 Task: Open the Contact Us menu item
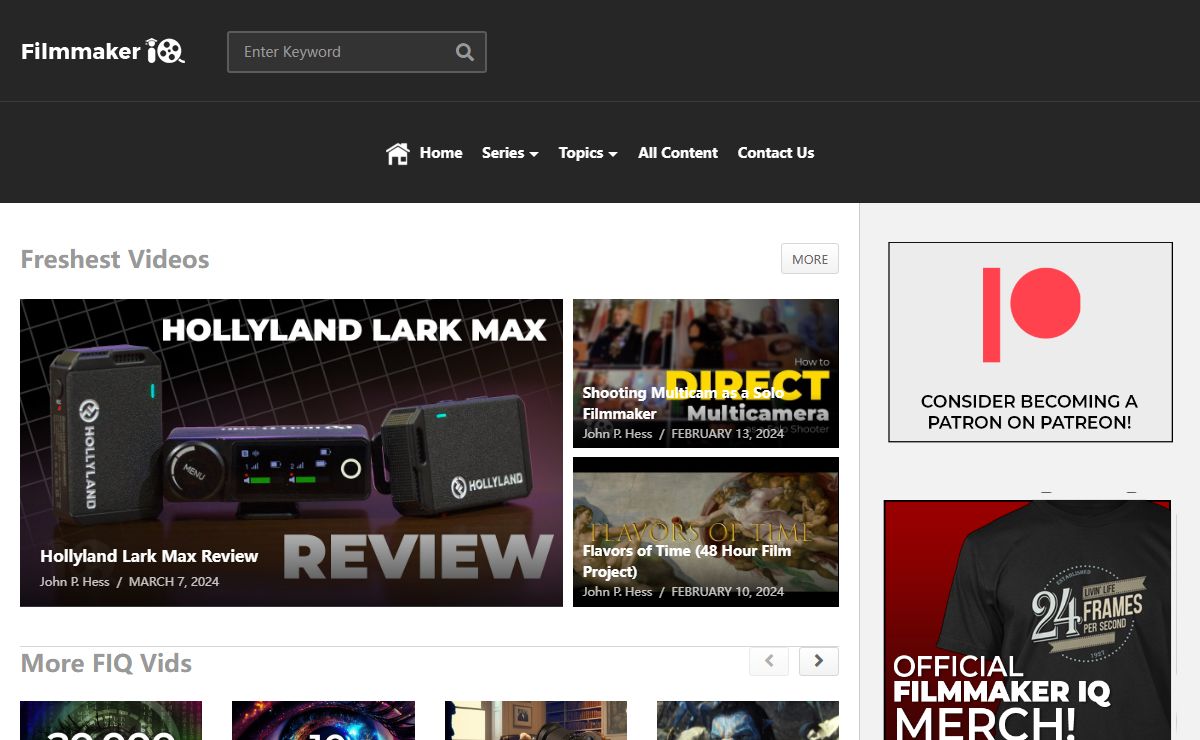[776, 153]
